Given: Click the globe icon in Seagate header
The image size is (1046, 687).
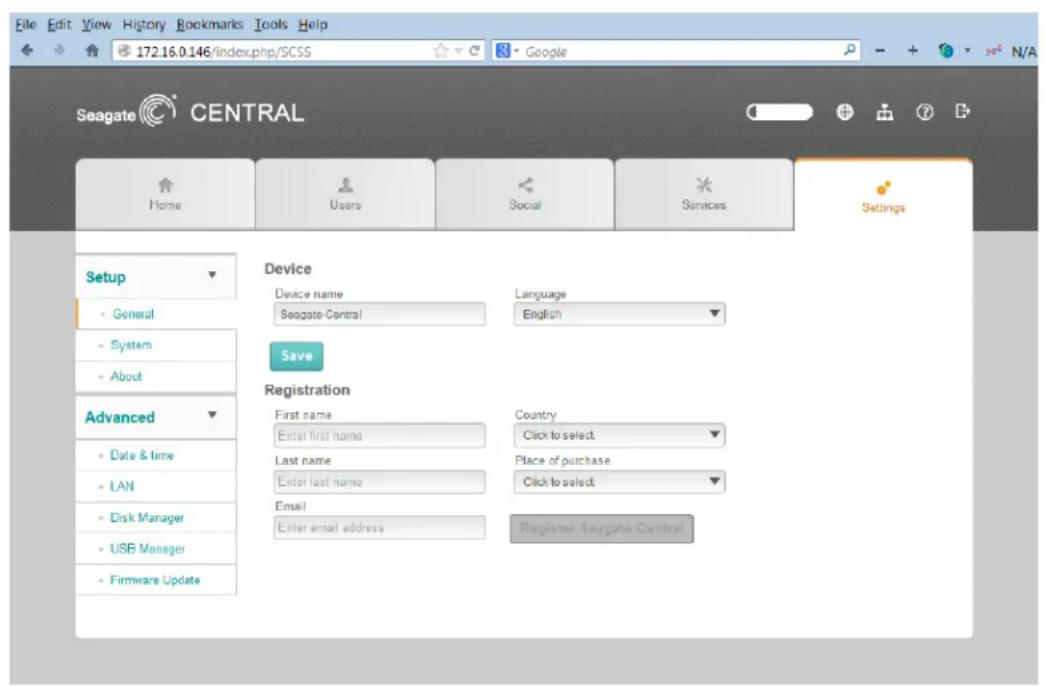Looking at the screenshot, I should (845, 112).
